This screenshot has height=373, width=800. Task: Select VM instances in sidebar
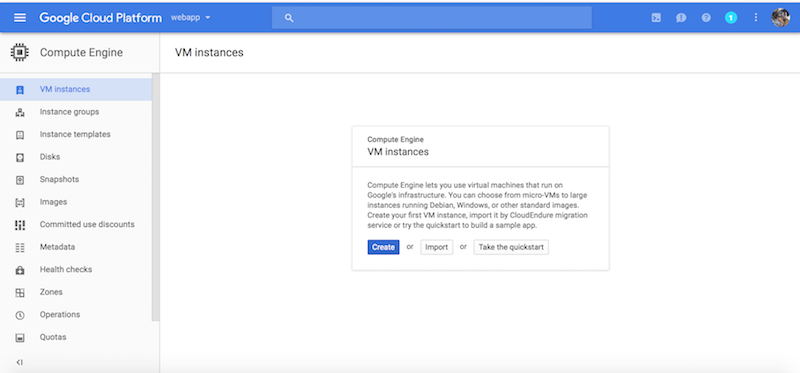(x=76, y=89)
